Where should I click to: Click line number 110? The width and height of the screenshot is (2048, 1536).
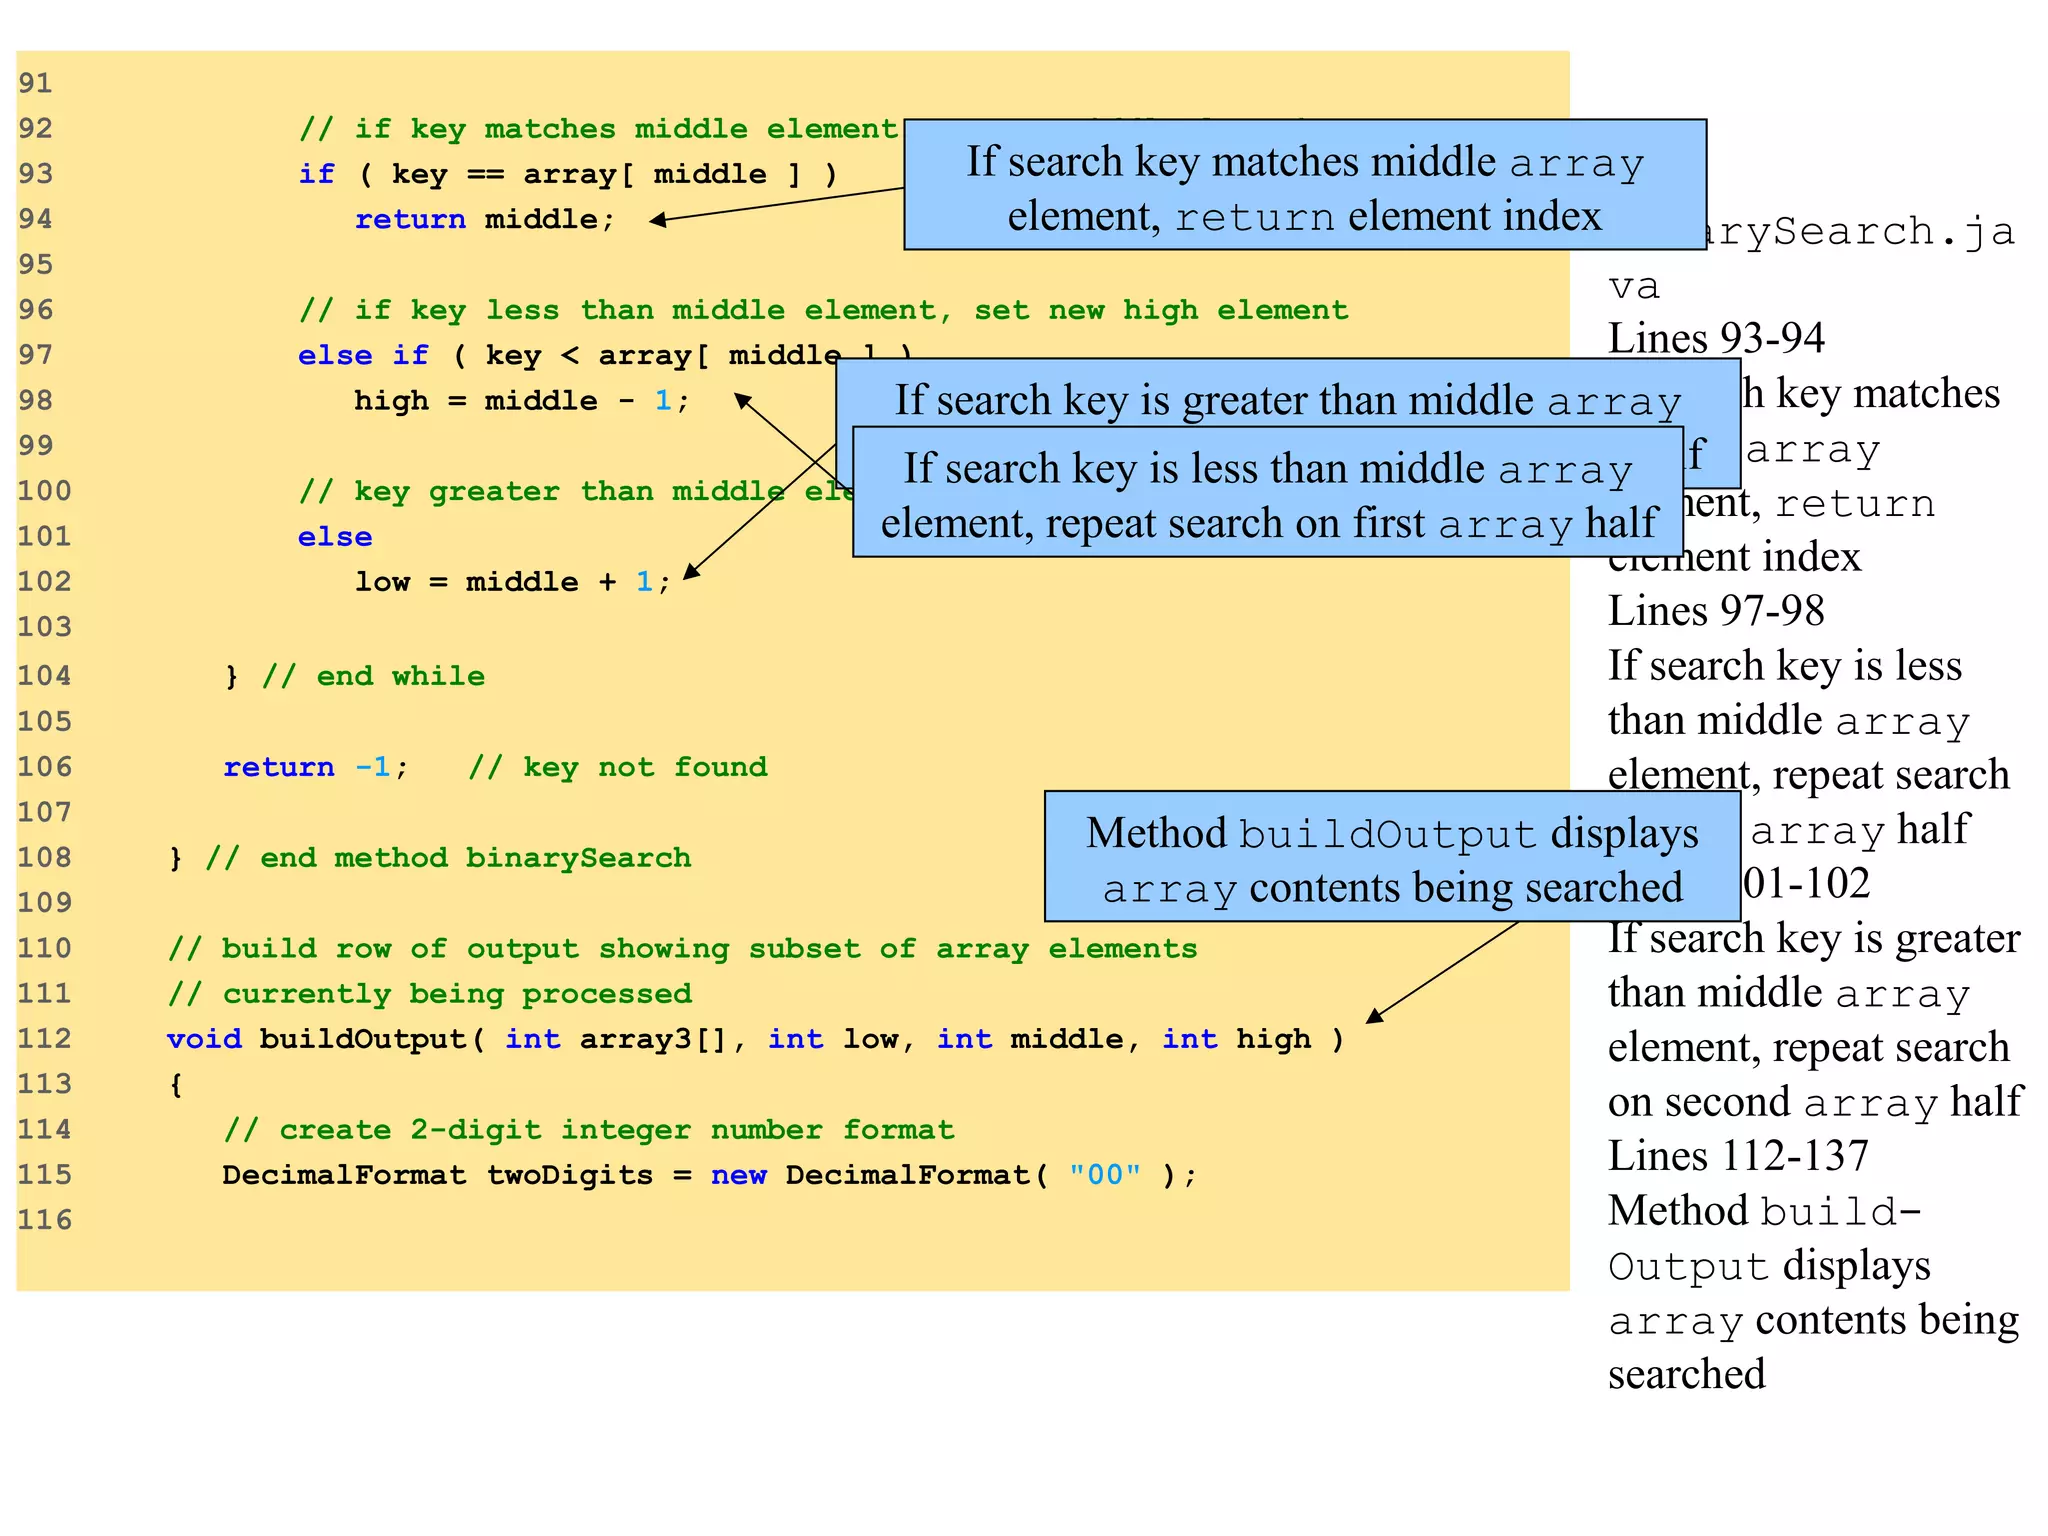(45, 948)
